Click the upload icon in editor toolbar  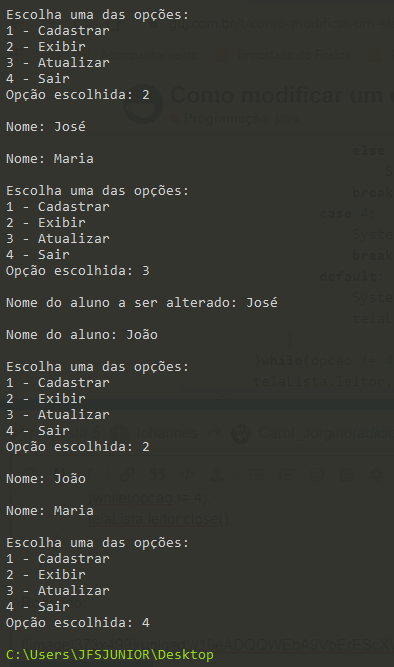tap(218, 474)
